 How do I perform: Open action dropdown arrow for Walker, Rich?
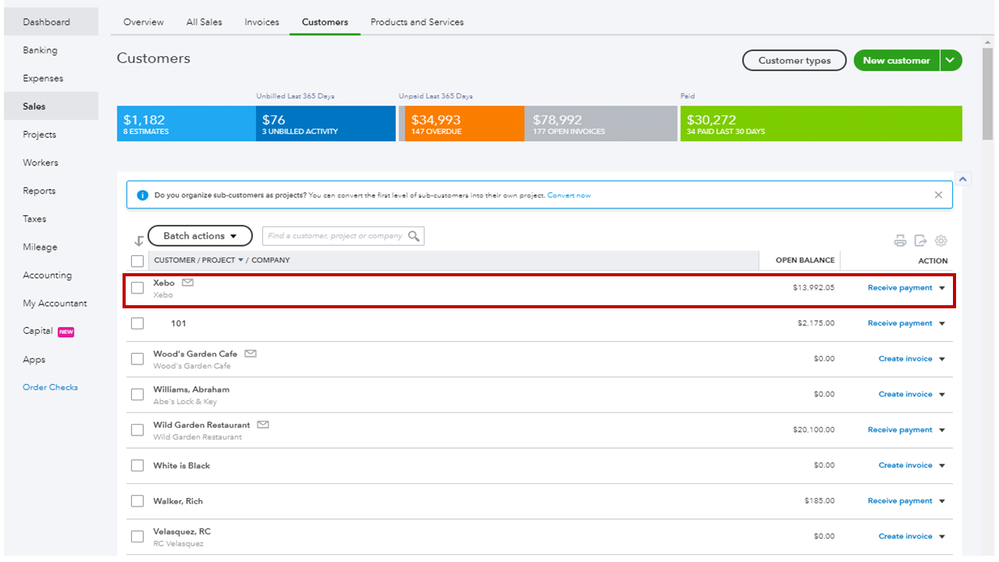tap(942, 501)
